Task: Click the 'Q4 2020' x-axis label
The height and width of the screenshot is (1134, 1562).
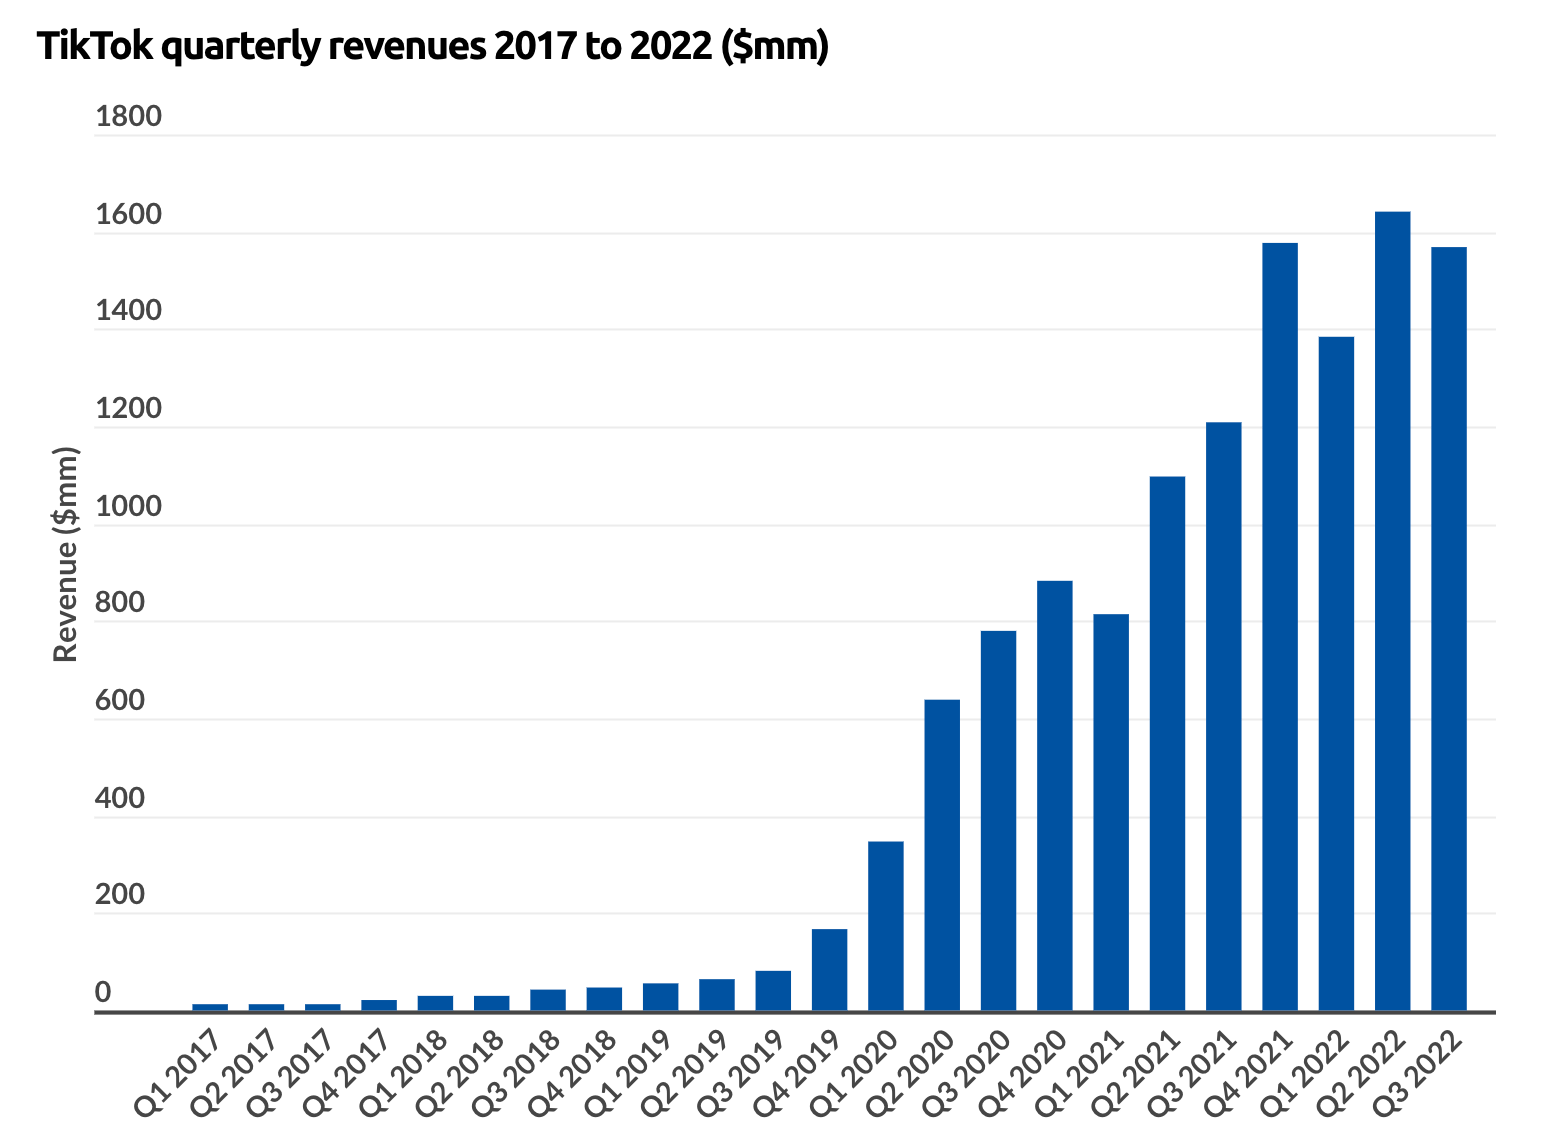Action: [x=1024, y=1074]
